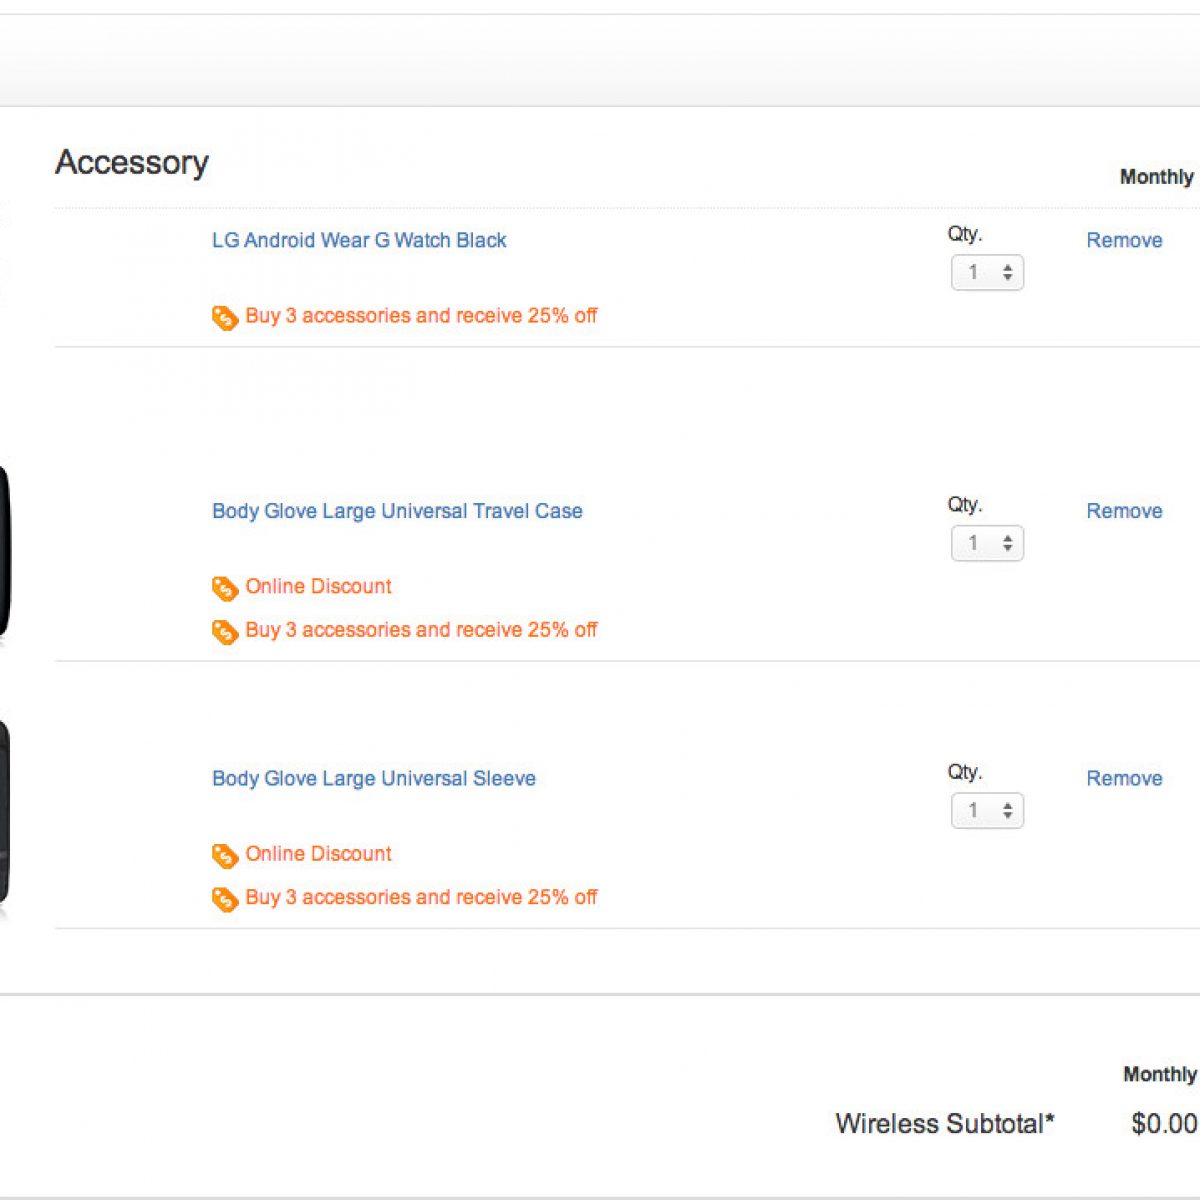Click Travel Case product thumbnail image
The height and width of the screenshot is (1200, 1200).
[x=5, y=552]
